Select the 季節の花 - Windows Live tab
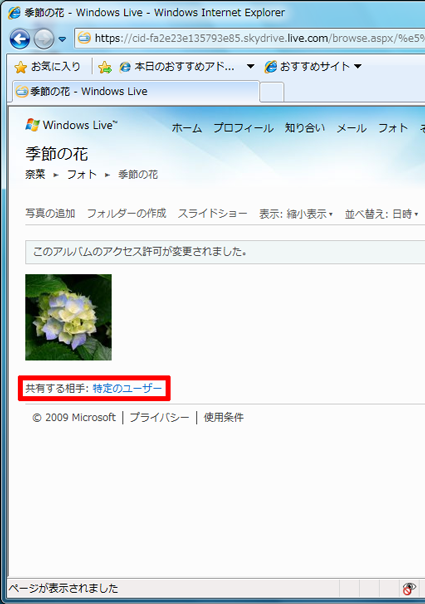Viewport: 425px width, 604px height. tap(136, 92)
